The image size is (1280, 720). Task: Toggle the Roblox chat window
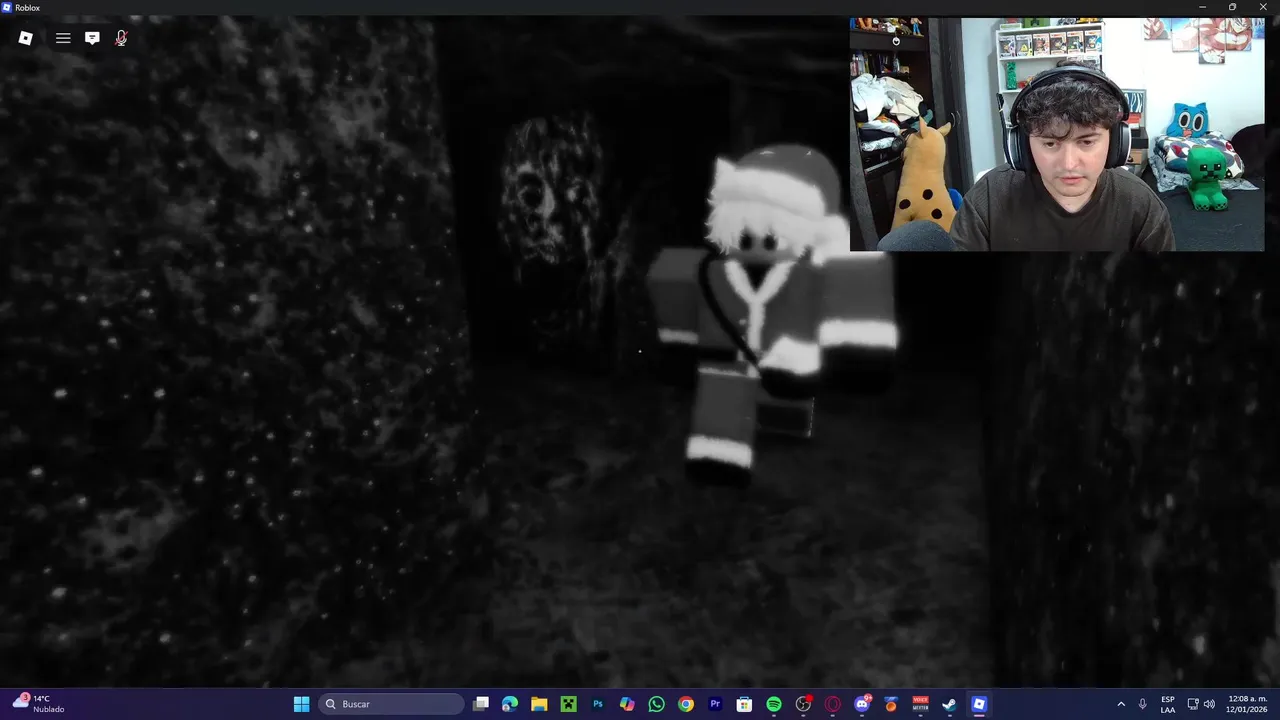coord(92,38)
